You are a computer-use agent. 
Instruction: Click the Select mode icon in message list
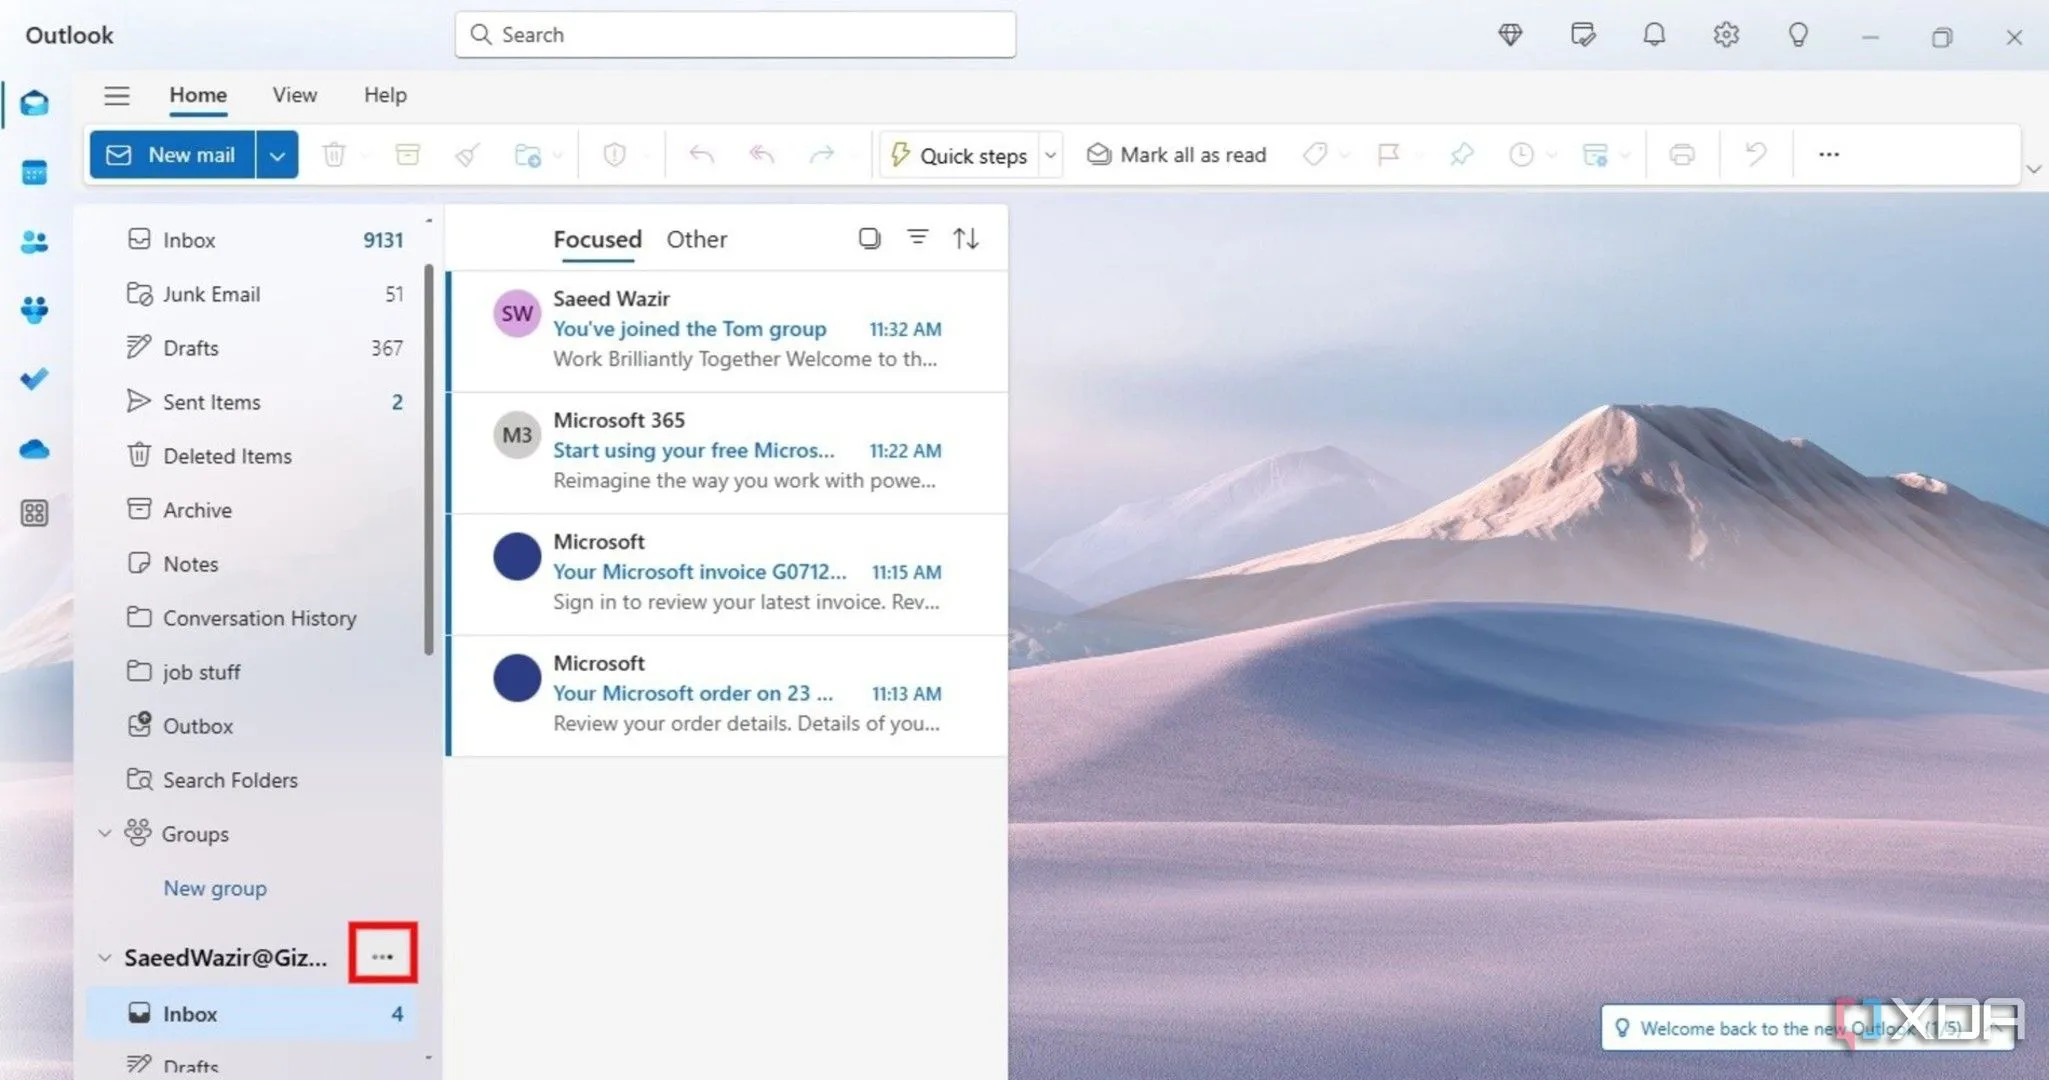(869, 238)
